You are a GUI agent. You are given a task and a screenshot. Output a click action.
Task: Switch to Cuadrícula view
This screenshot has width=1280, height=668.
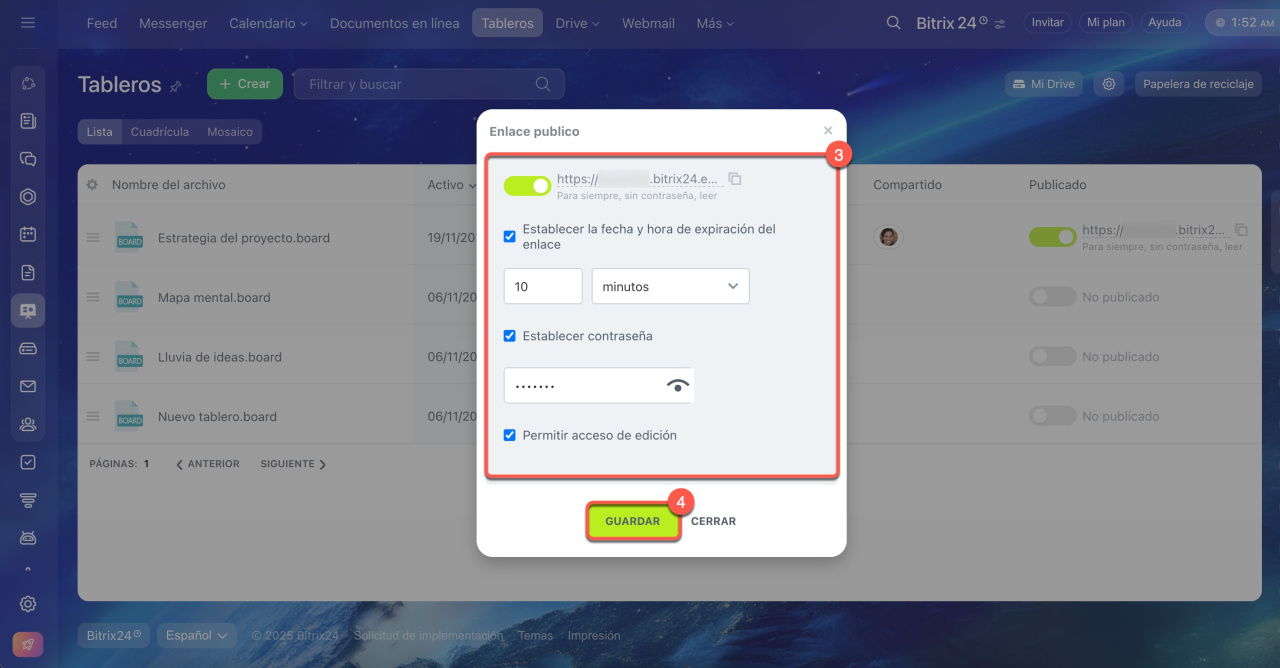[x=160, y=132]
